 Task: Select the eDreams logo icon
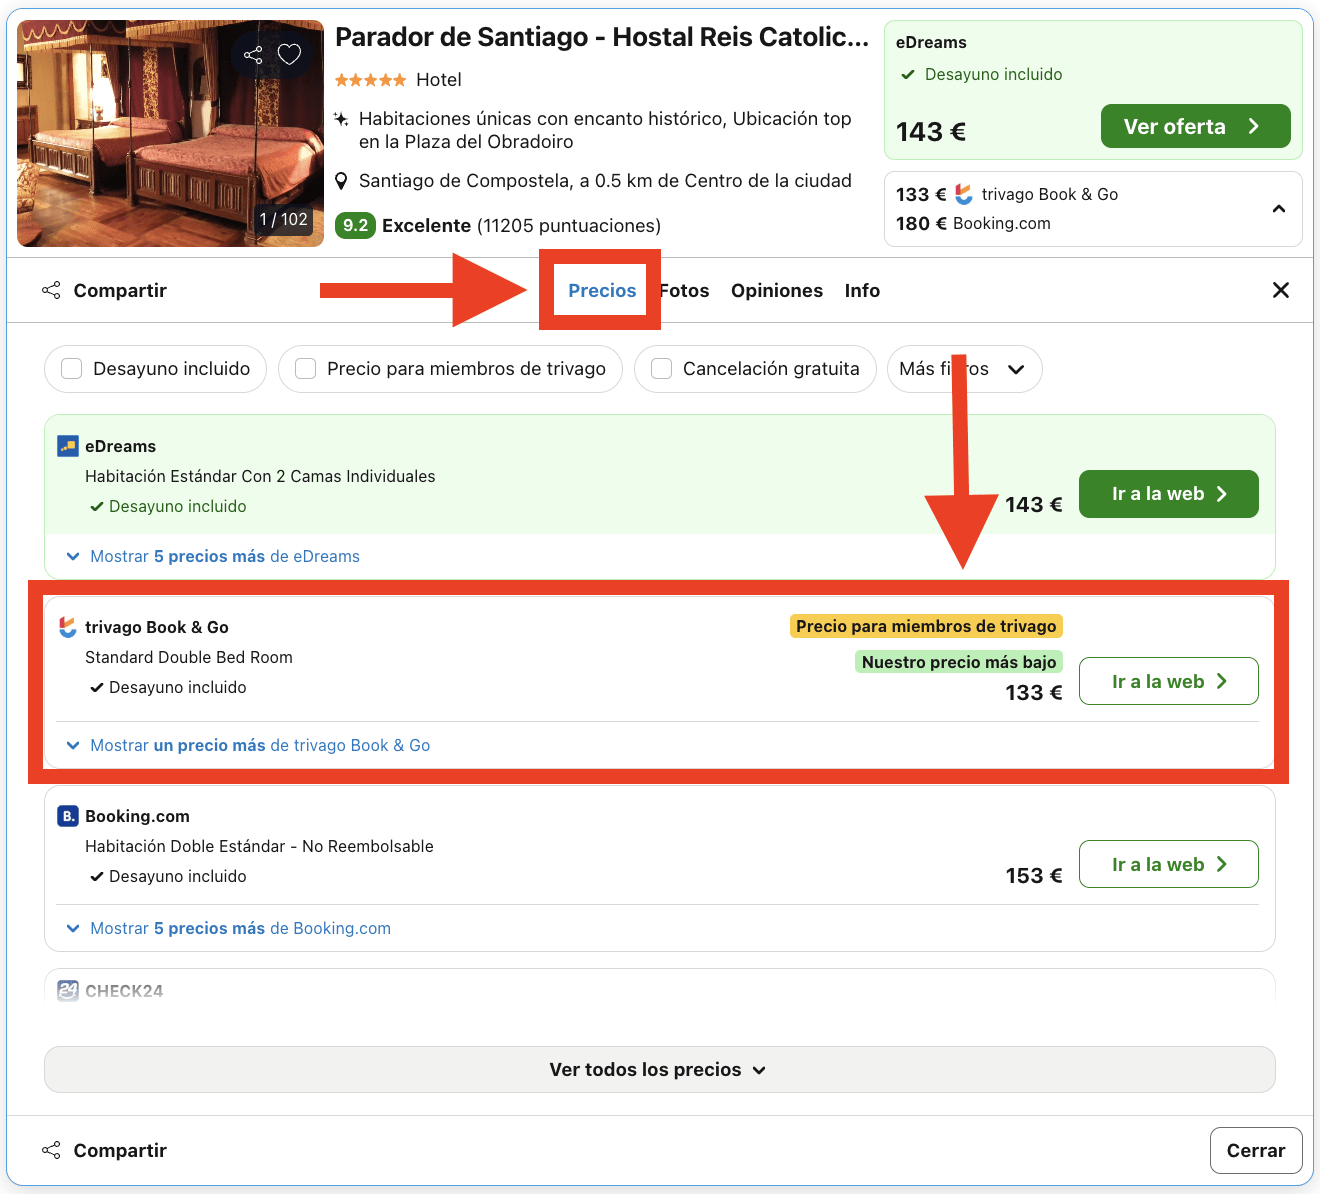click(66, 445)
